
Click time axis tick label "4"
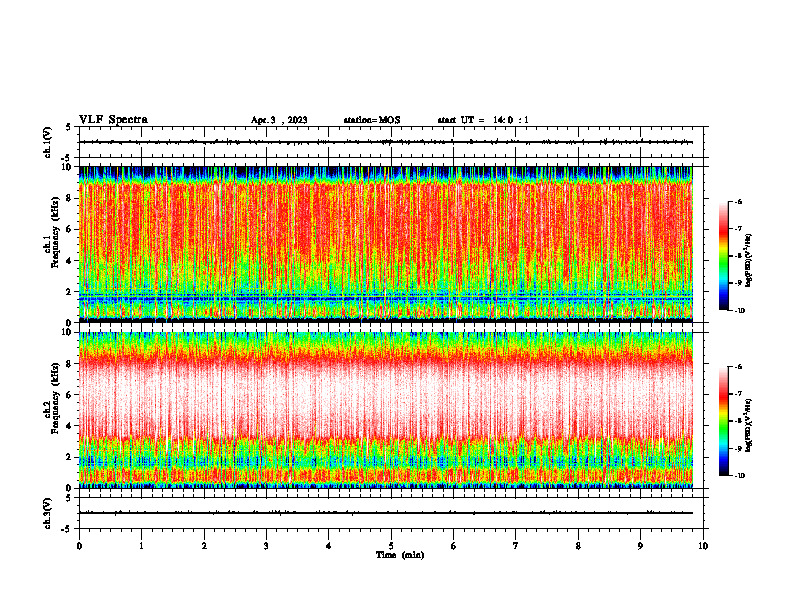tap(329, 546)
